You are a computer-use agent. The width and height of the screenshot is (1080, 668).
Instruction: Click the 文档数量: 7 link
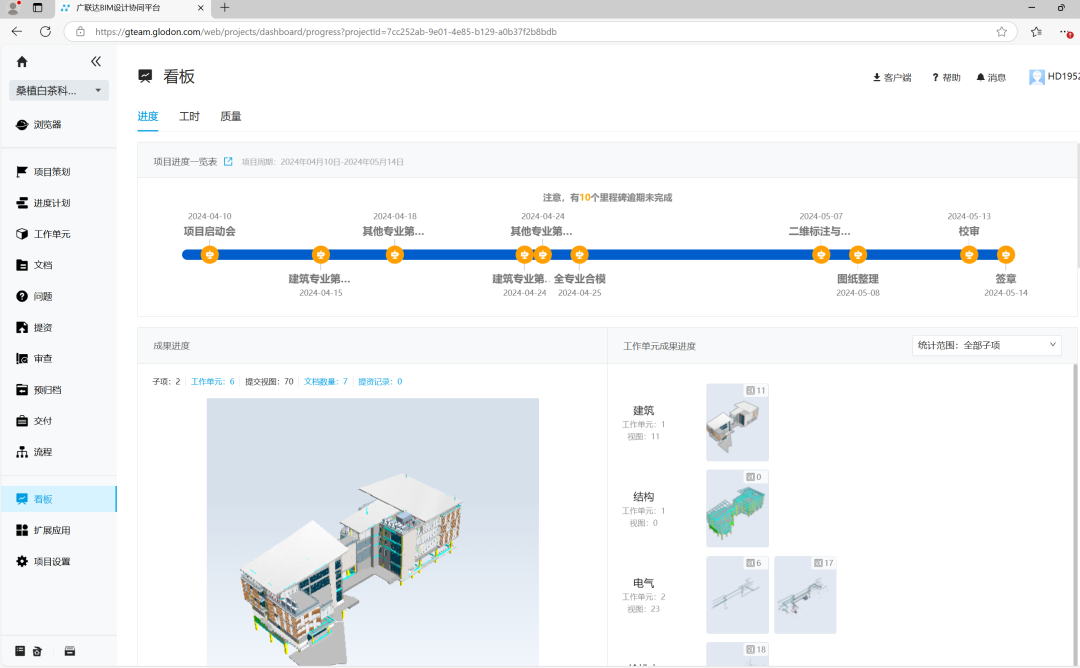click(x=326, y=382)
